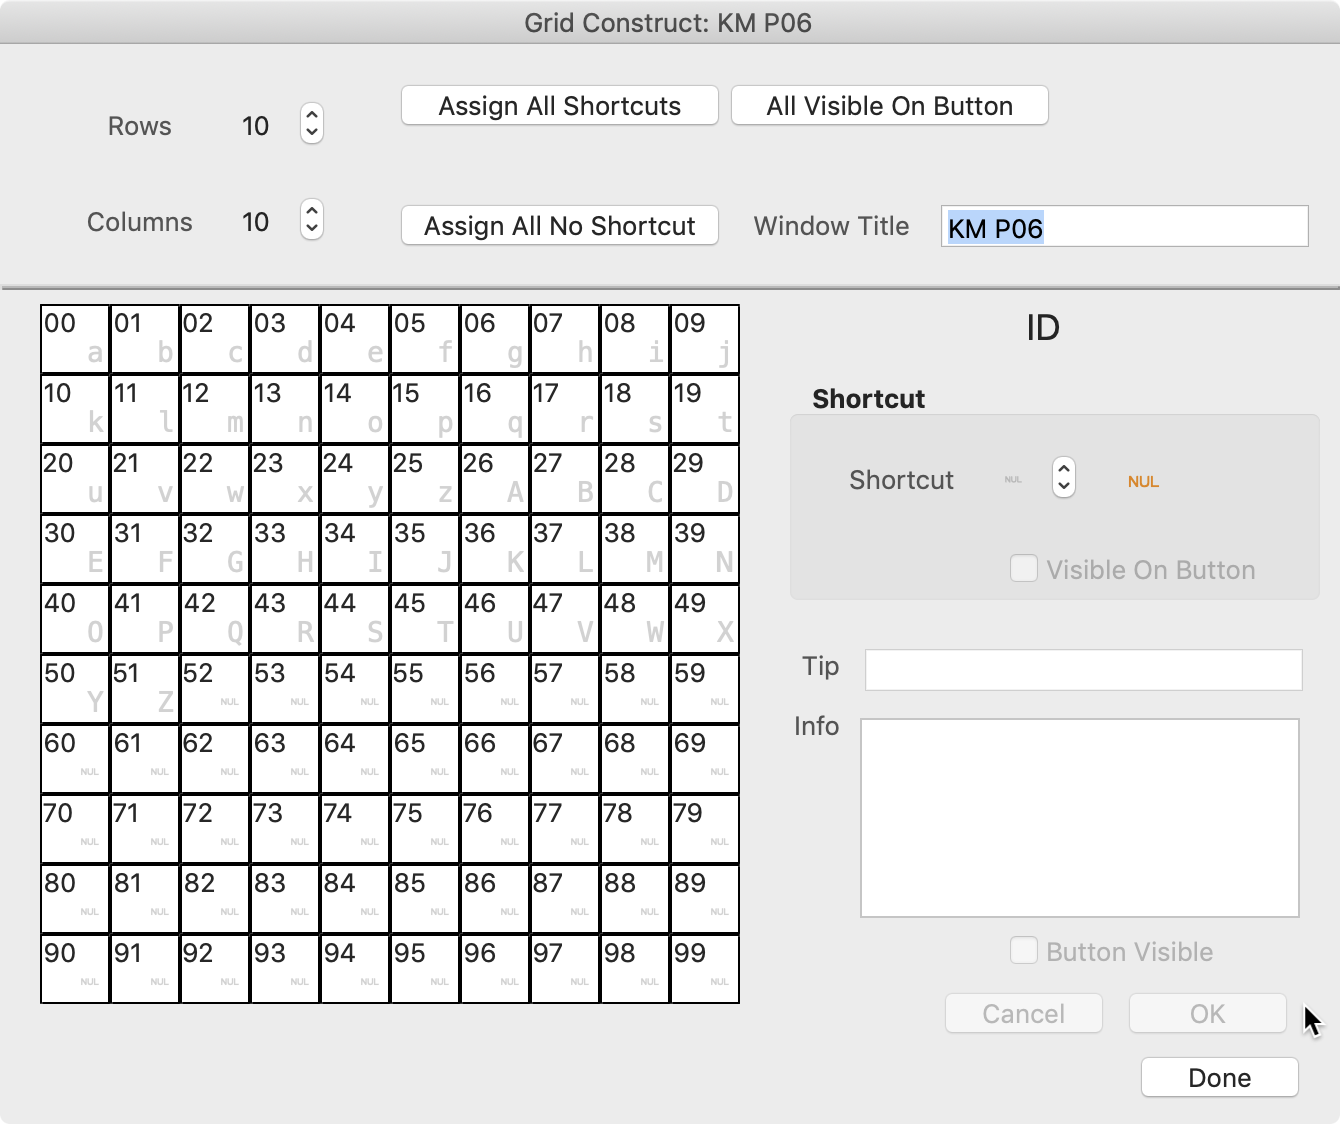Image resolution: width=1340 pixels, height=1124 pixels.
Task: Select grid cell 00 with shortcut a
Action: point(75,339)
